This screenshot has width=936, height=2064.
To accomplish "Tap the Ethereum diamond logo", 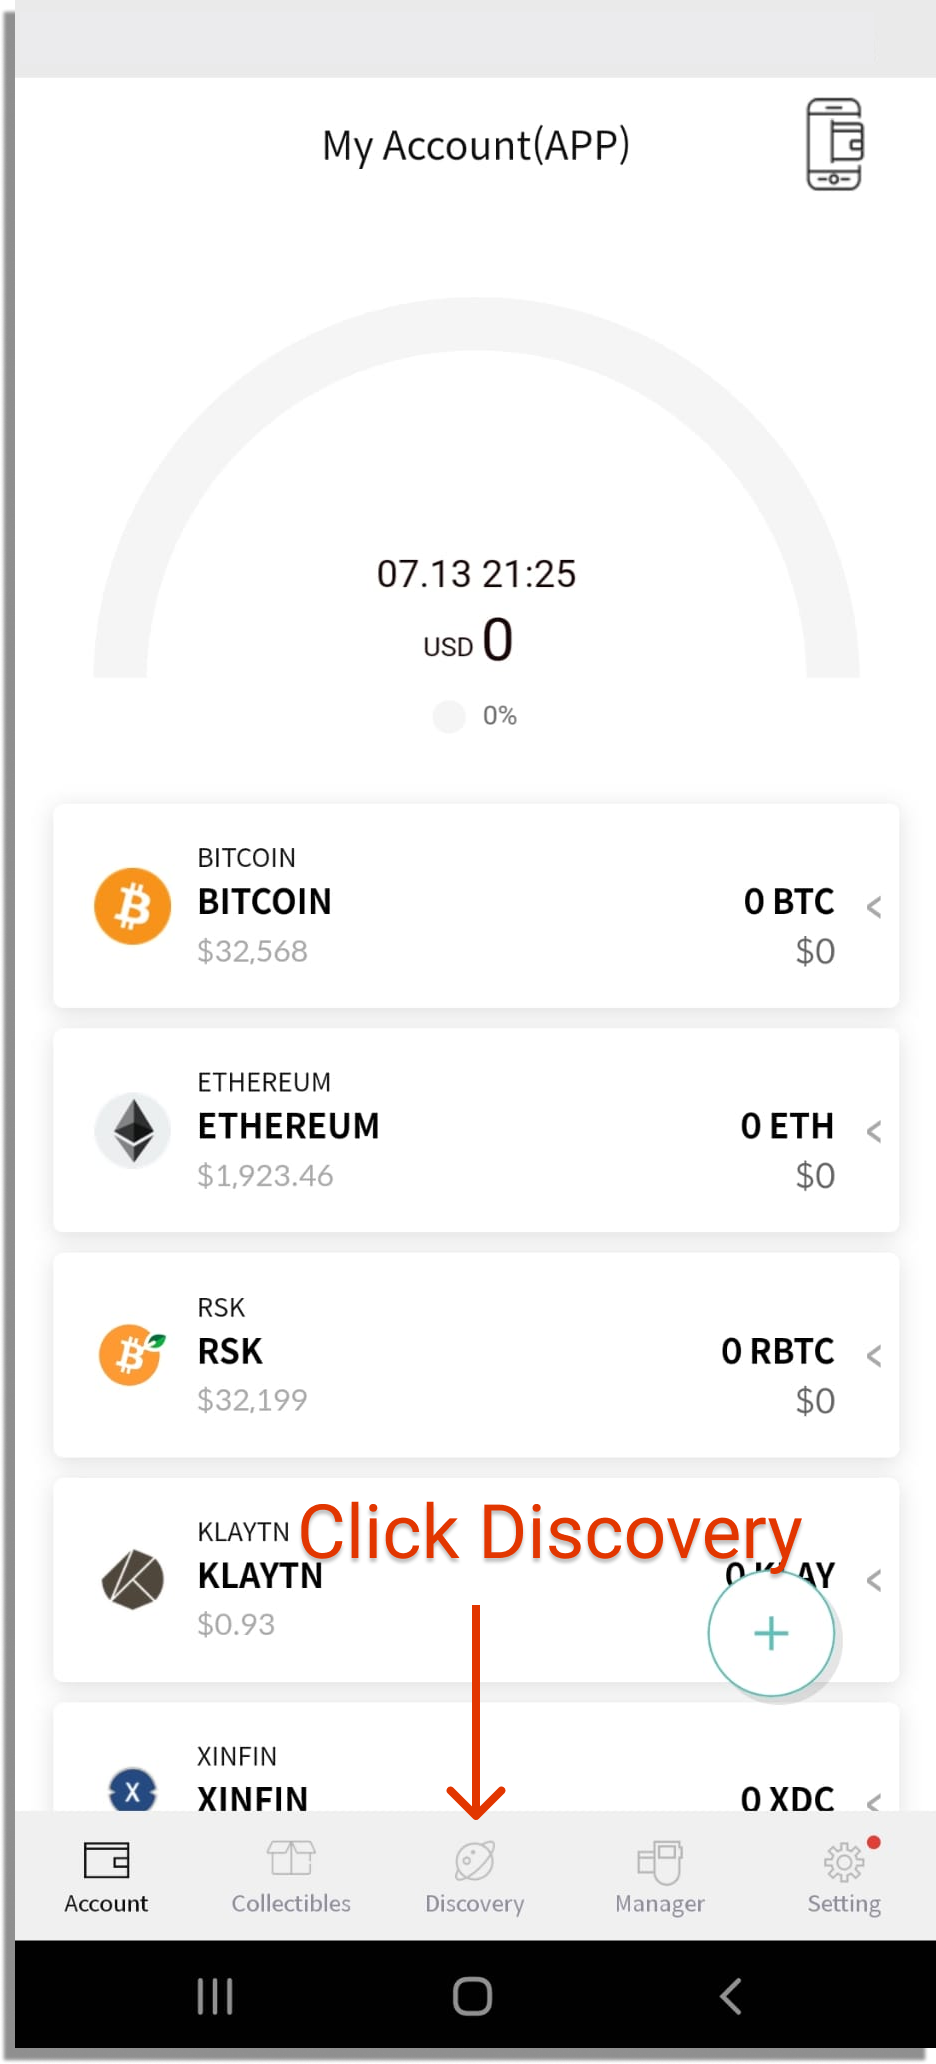I will [x=132, y=1131].
